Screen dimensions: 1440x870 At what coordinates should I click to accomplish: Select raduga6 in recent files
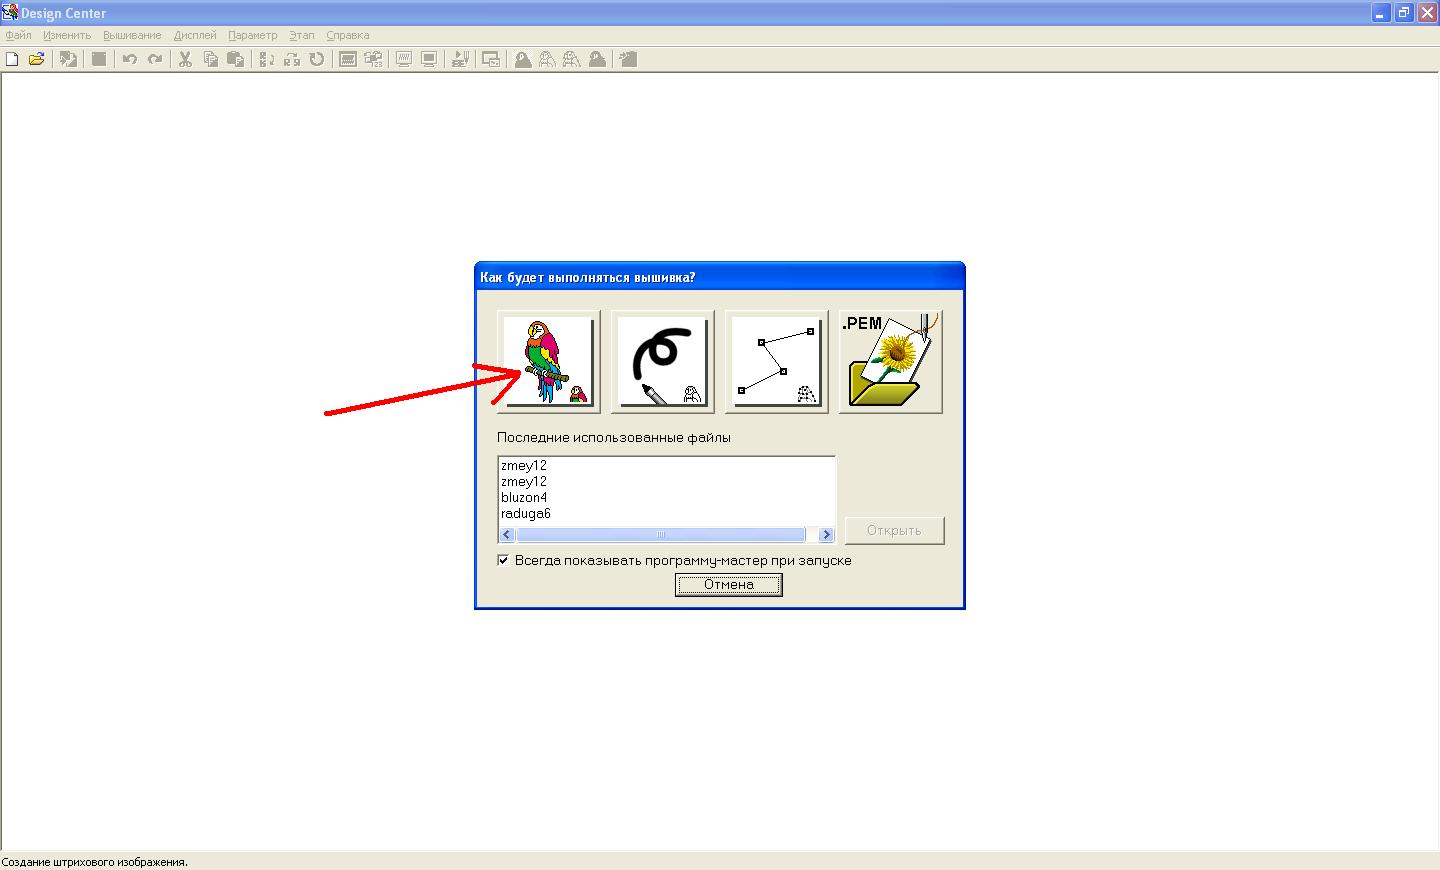click(526, 513)
